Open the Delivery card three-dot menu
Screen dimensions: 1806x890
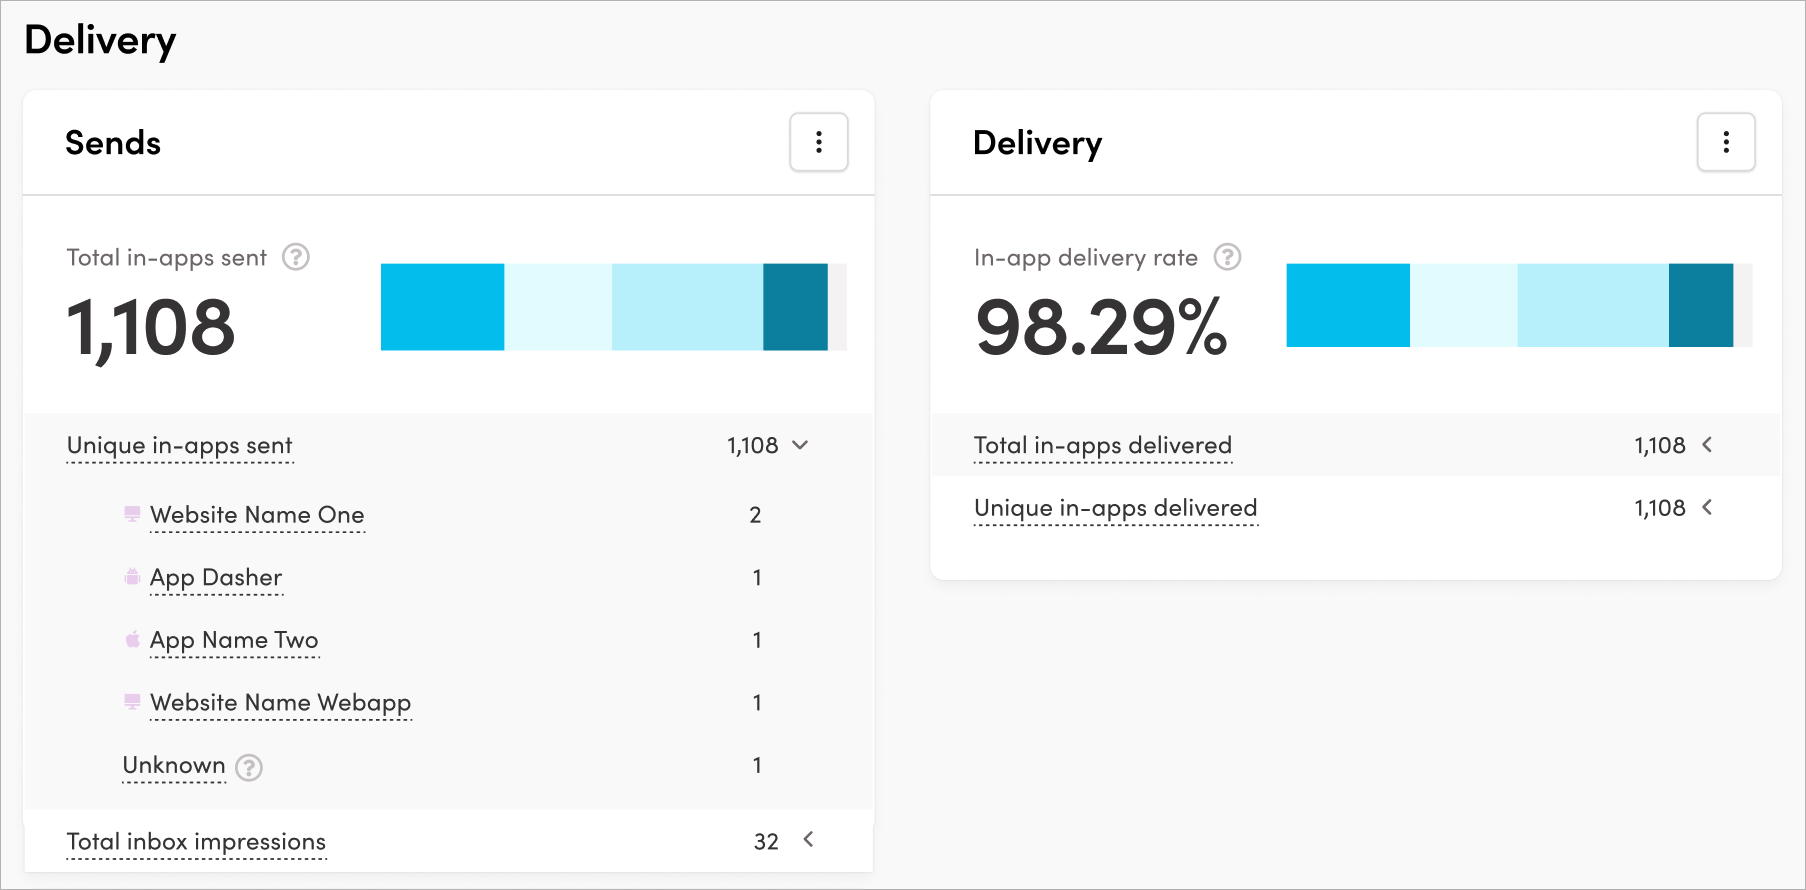1726,142
